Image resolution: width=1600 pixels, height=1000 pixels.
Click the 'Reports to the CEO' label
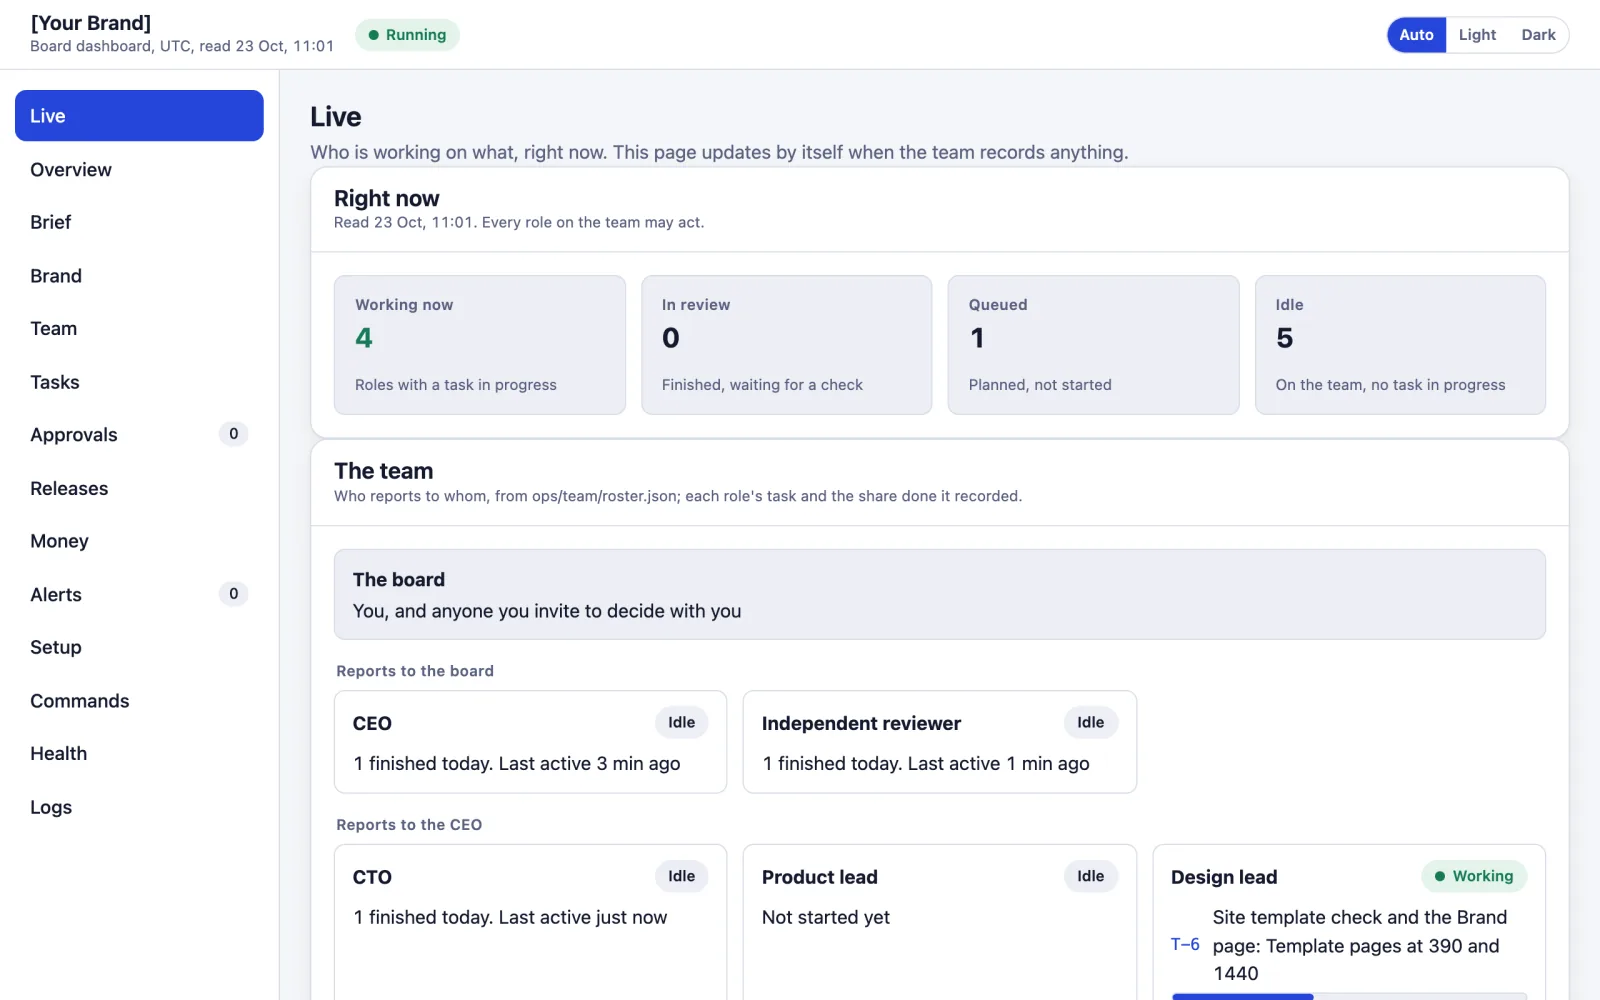(409, 825)
